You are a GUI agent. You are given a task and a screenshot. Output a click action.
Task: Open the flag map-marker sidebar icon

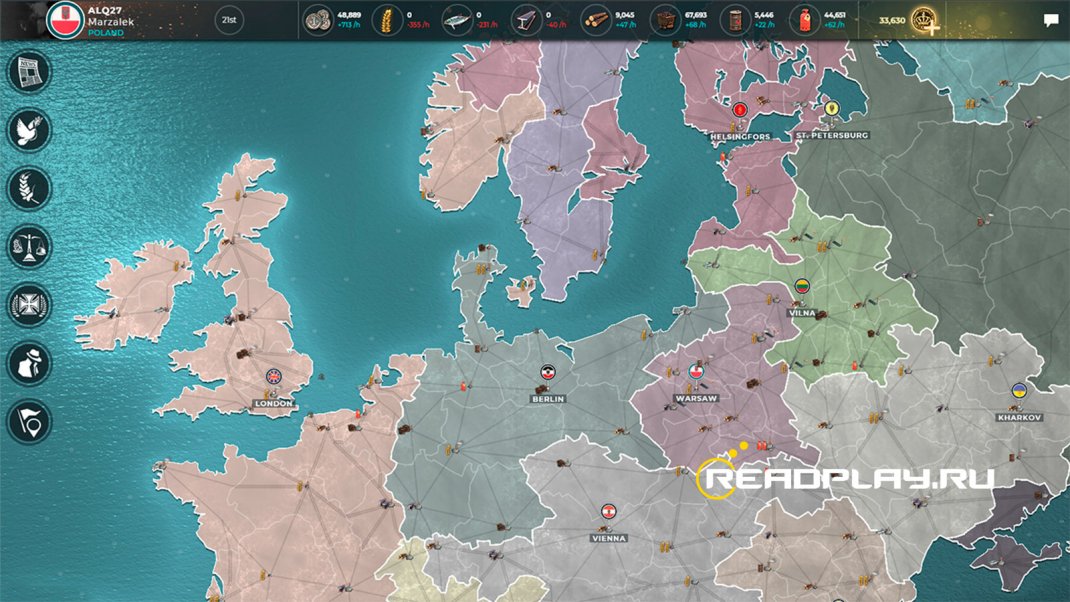click(x=29, y=422)
